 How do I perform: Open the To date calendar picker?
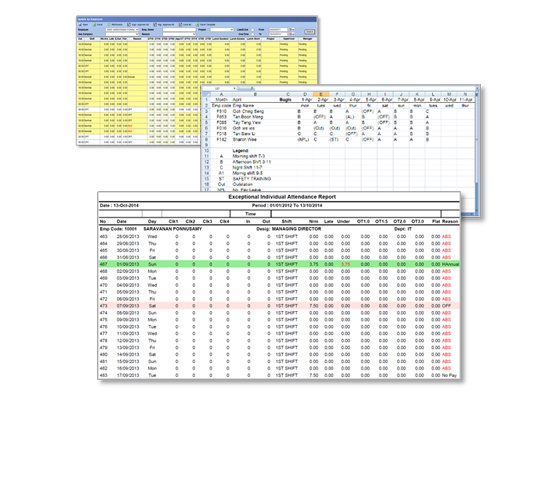[x=291, y=34]
